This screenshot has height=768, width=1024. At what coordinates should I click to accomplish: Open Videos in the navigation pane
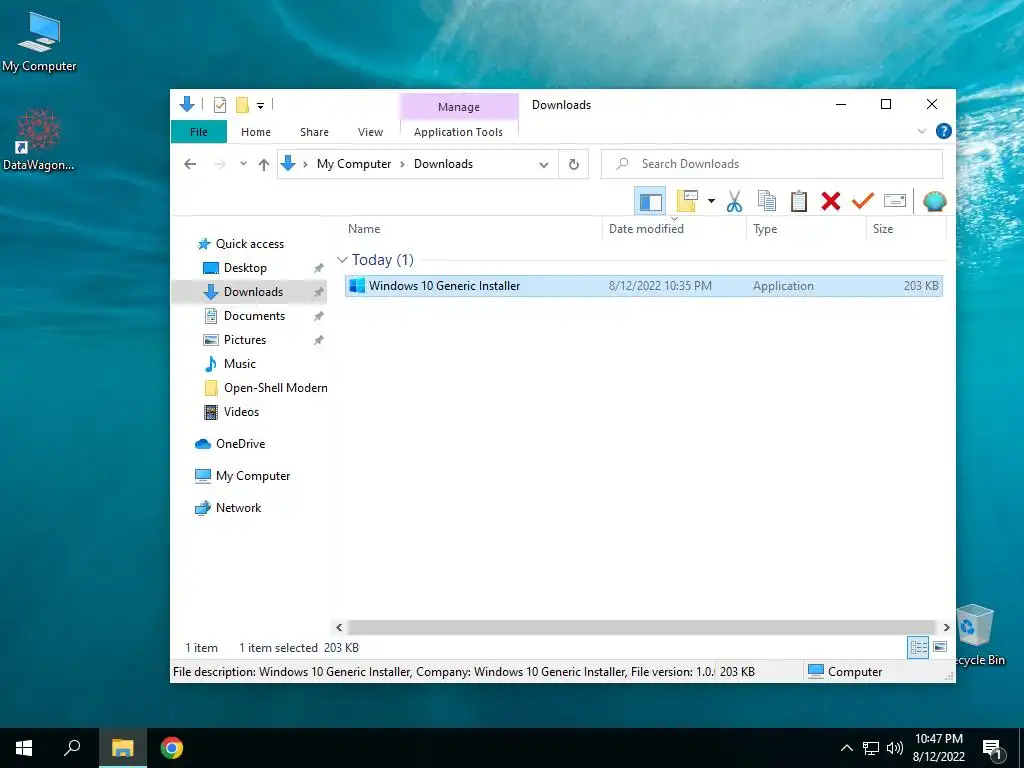(242, 412)
